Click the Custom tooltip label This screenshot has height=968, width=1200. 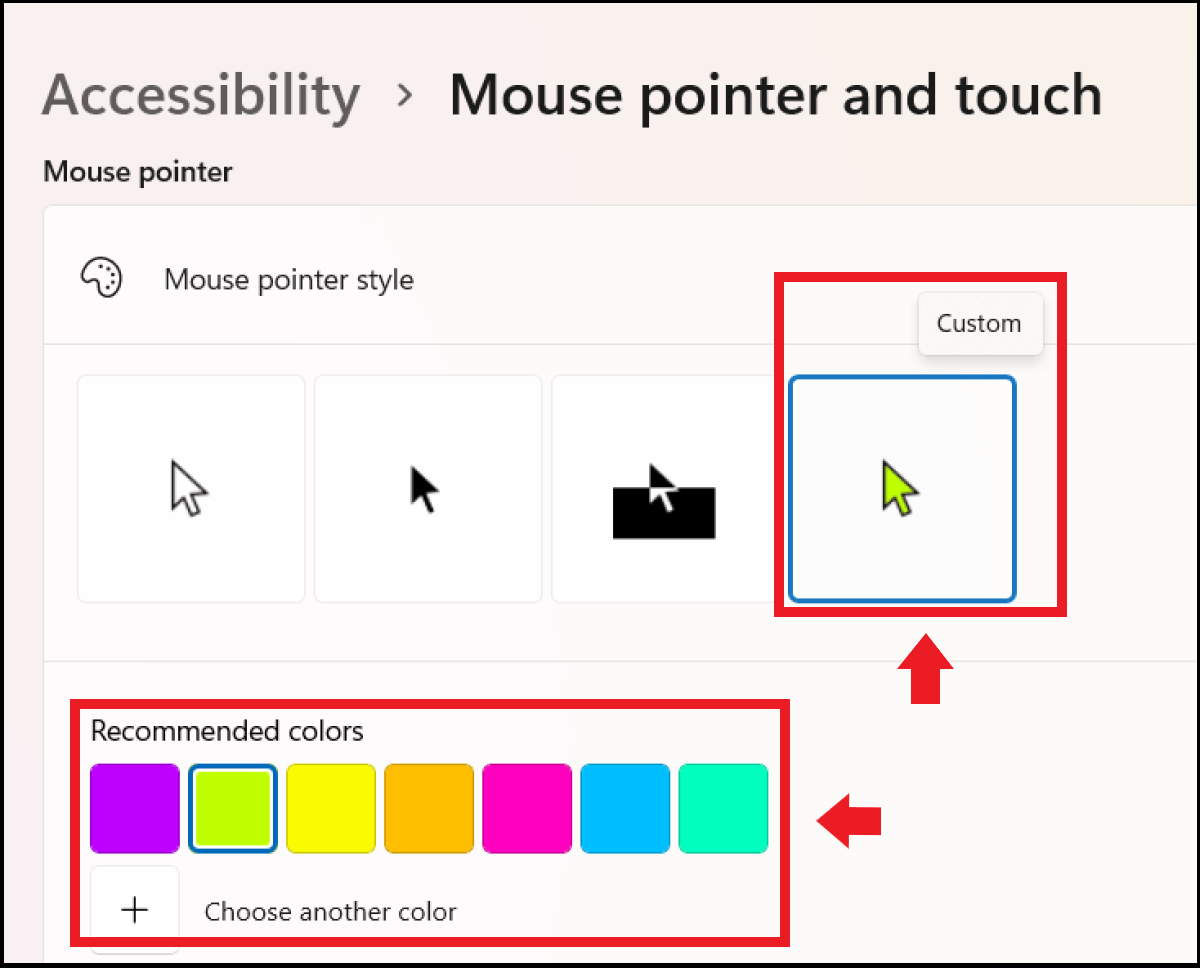[979, 323]
